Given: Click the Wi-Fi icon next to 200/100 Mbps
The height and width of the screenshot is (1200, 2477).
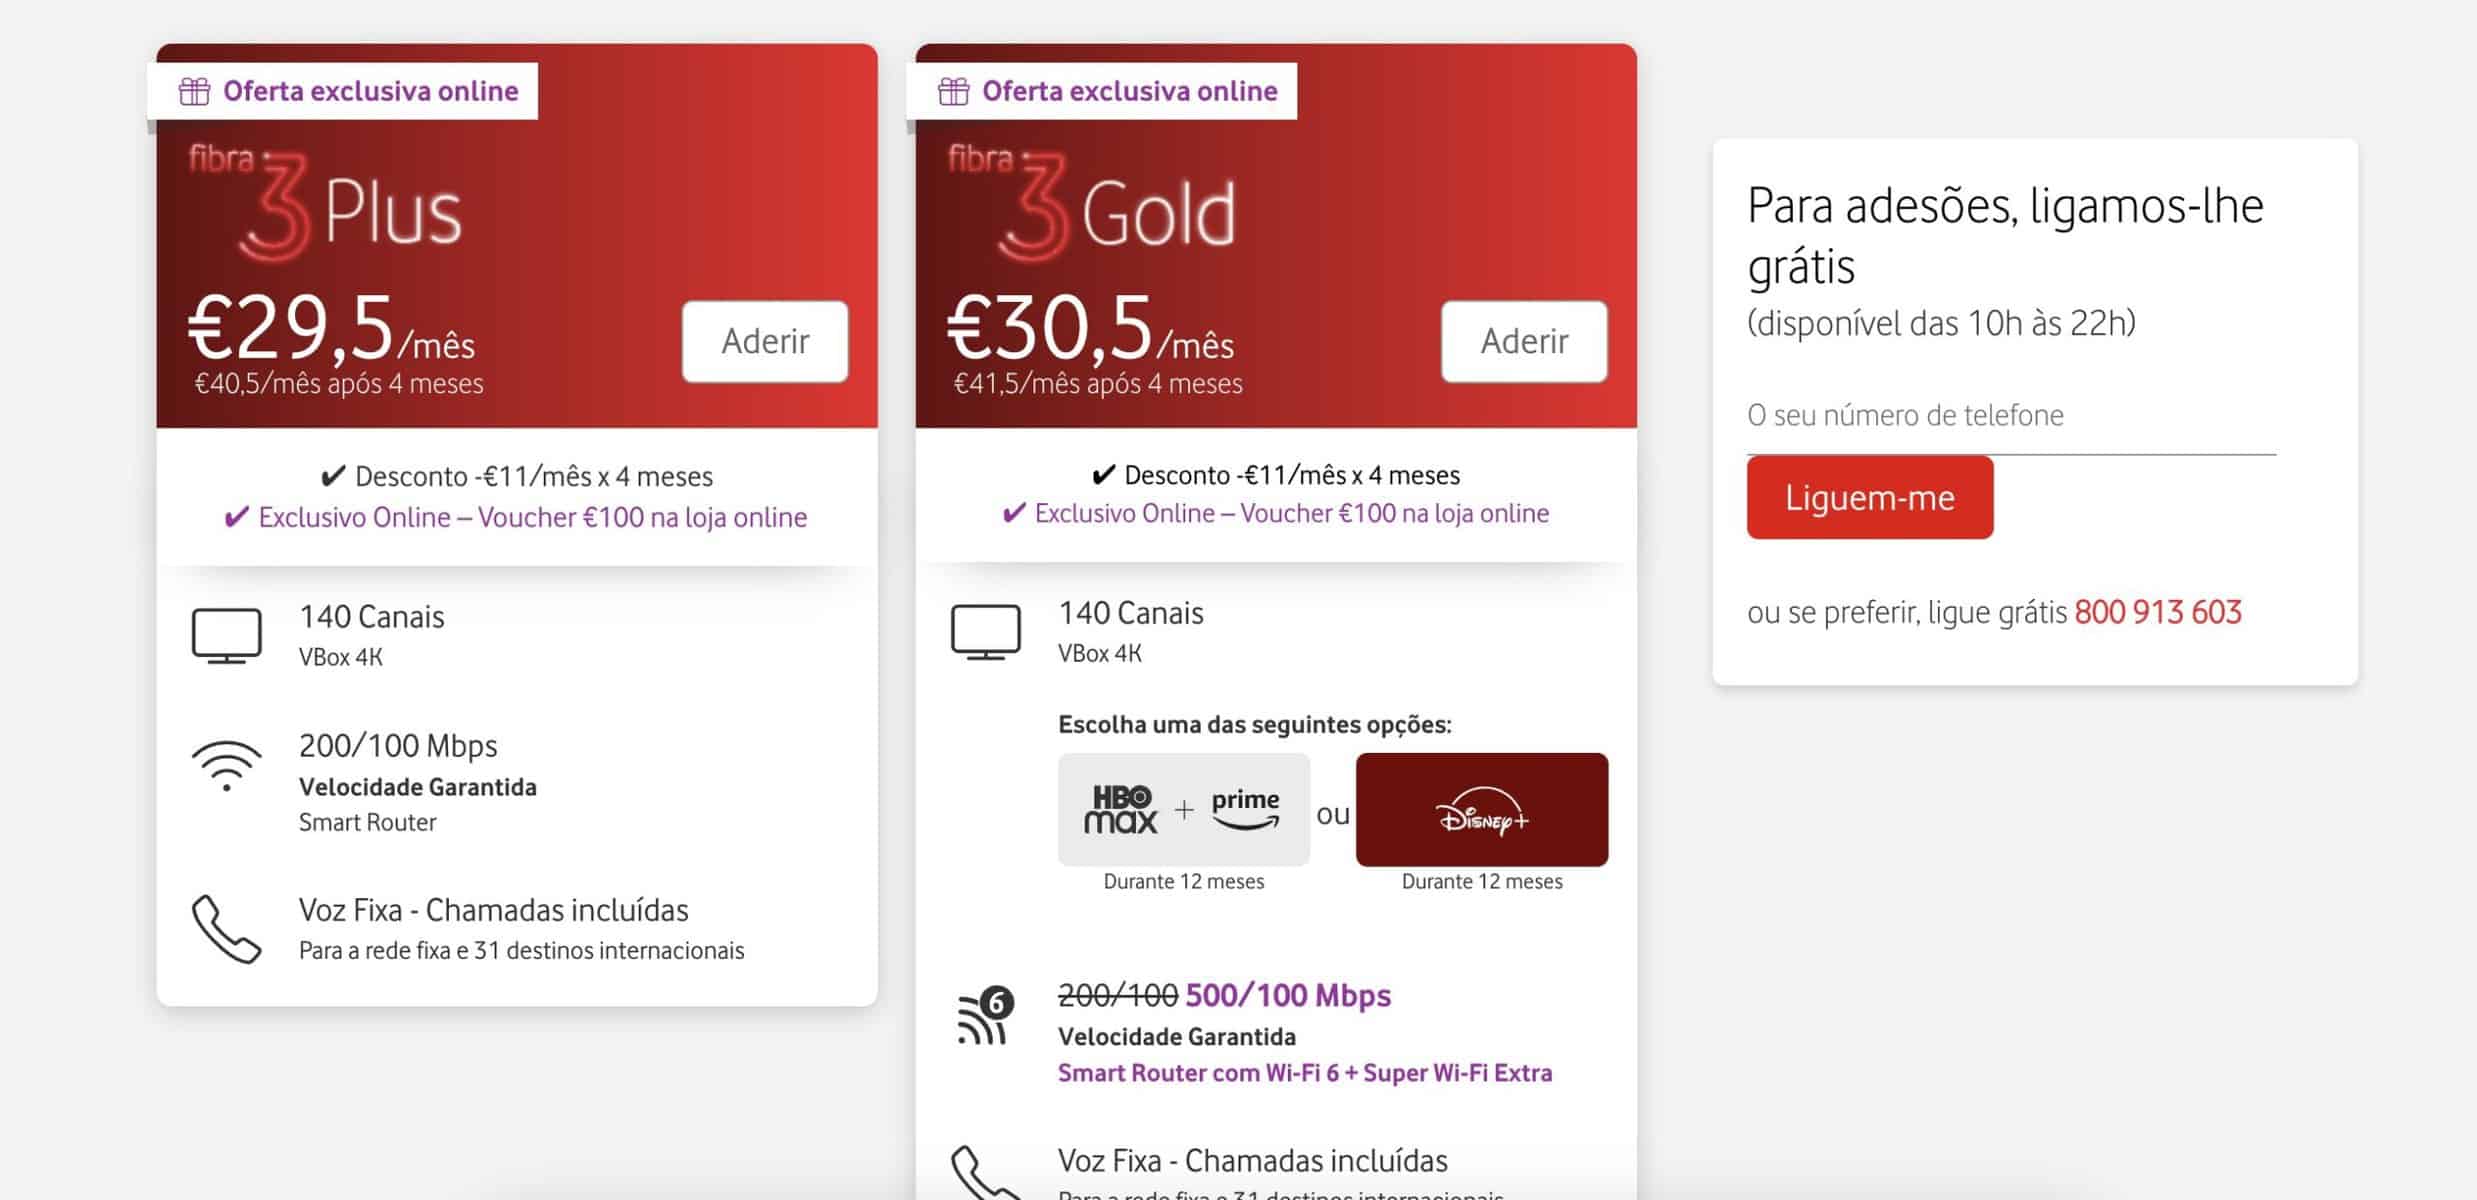Looking at the screenshot, I should [x=227, y=767].
